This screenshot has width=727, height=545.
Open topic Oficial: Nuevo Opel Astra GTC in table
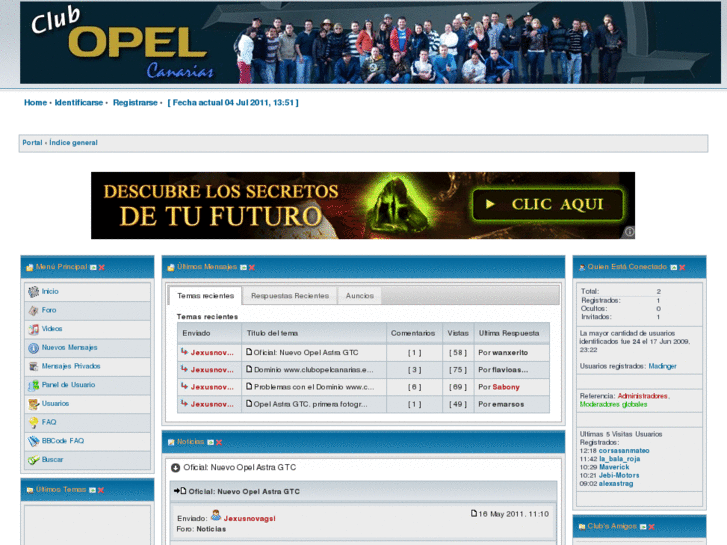click(306, 353)
